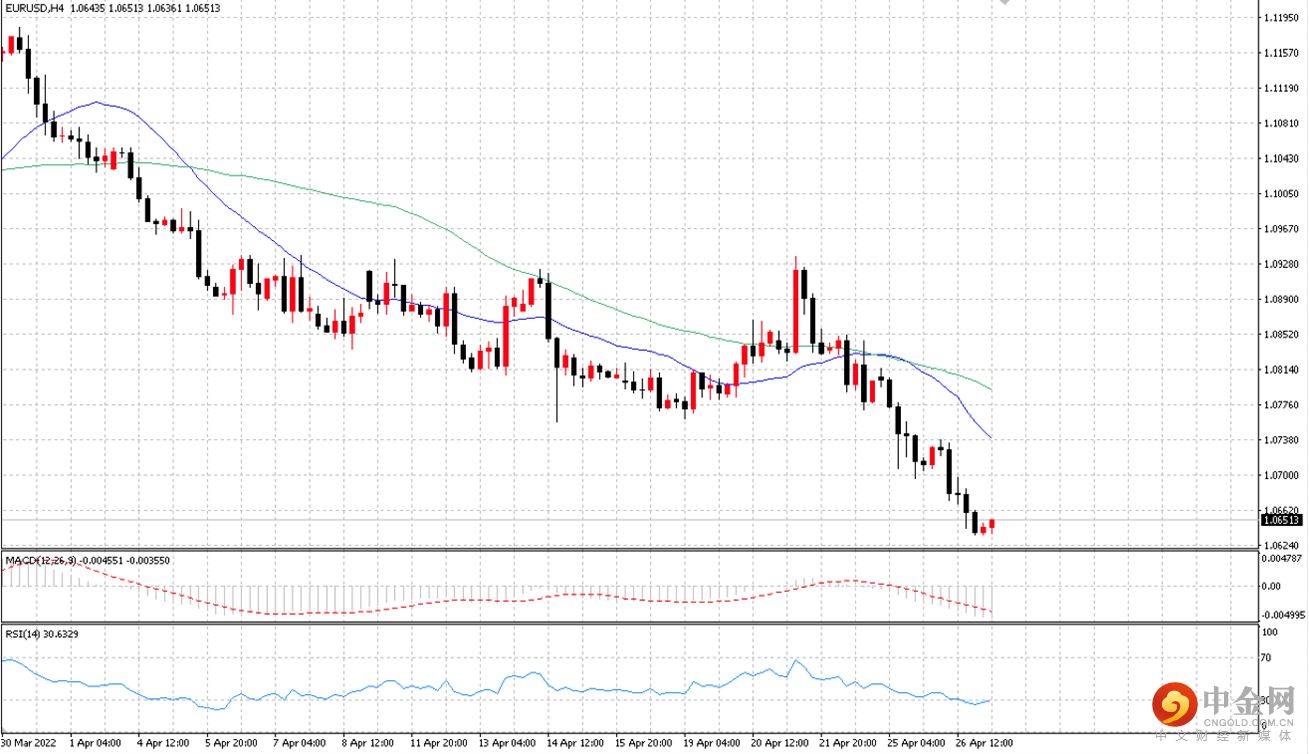Select the 1 Apr 04:00 time label
Screen dimensions: 1309x754
click(x=95, y=743)
